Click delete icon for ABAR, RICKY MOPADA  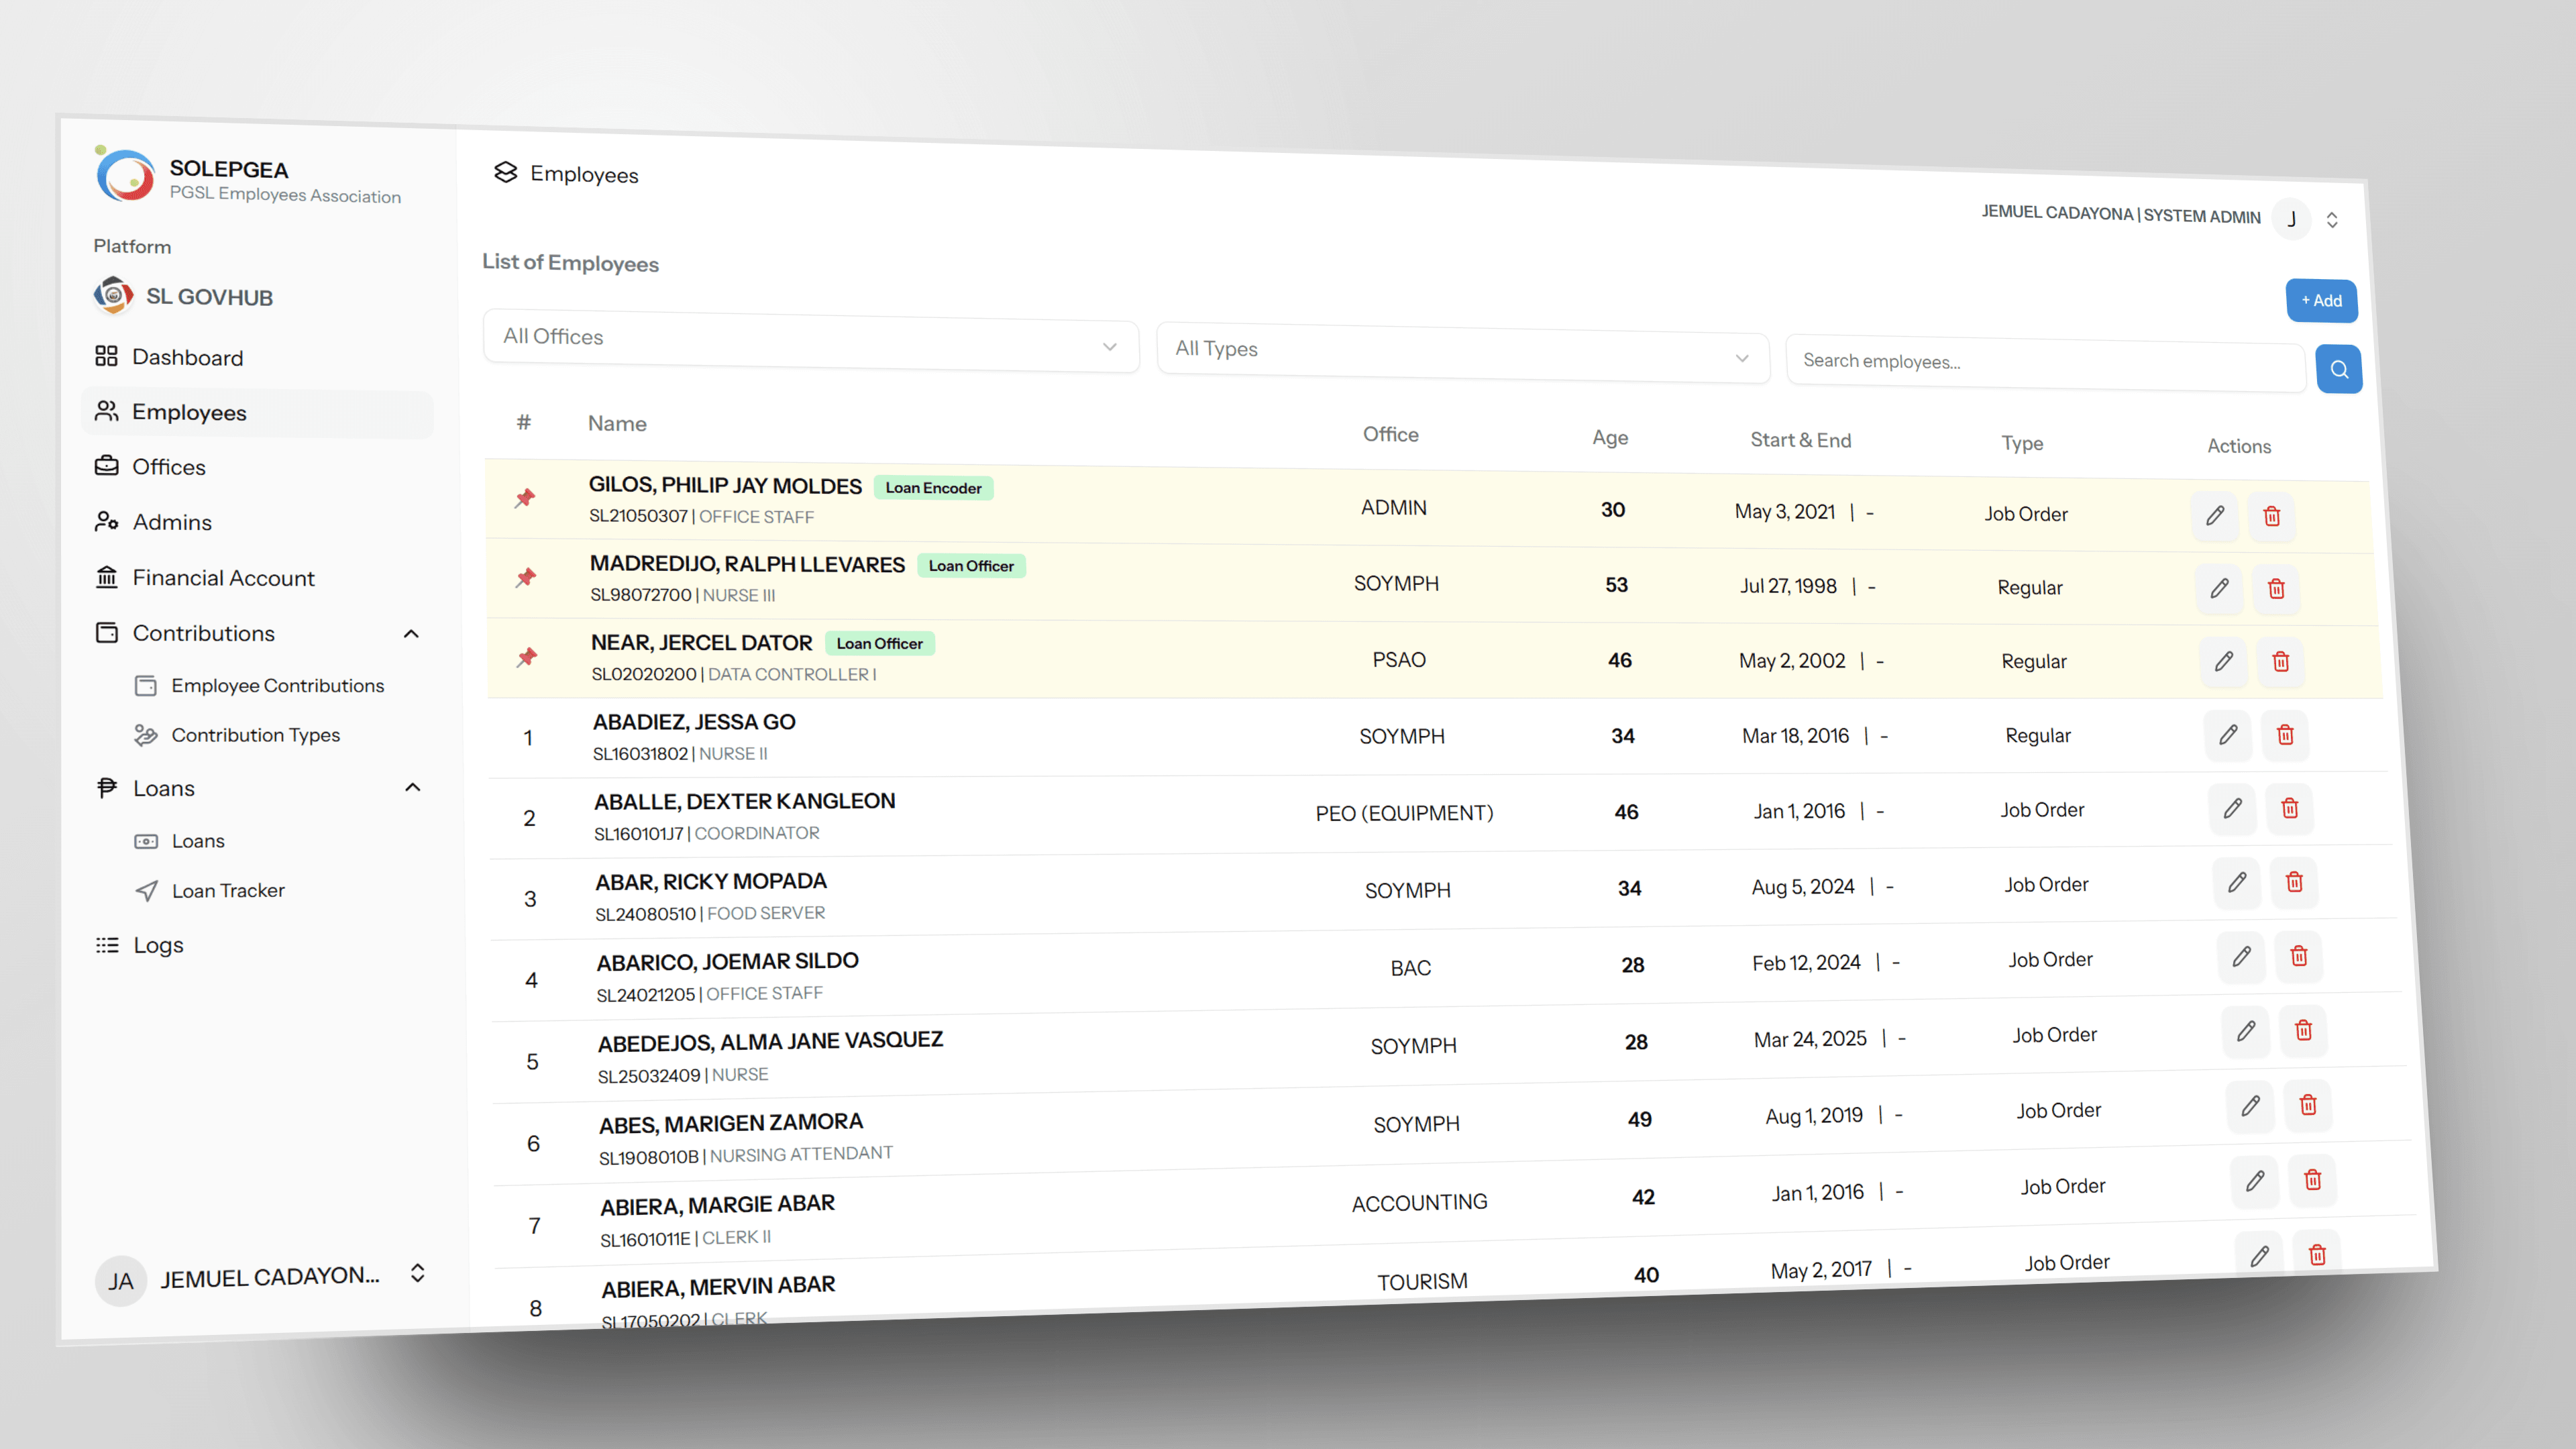click(2294, 882)
